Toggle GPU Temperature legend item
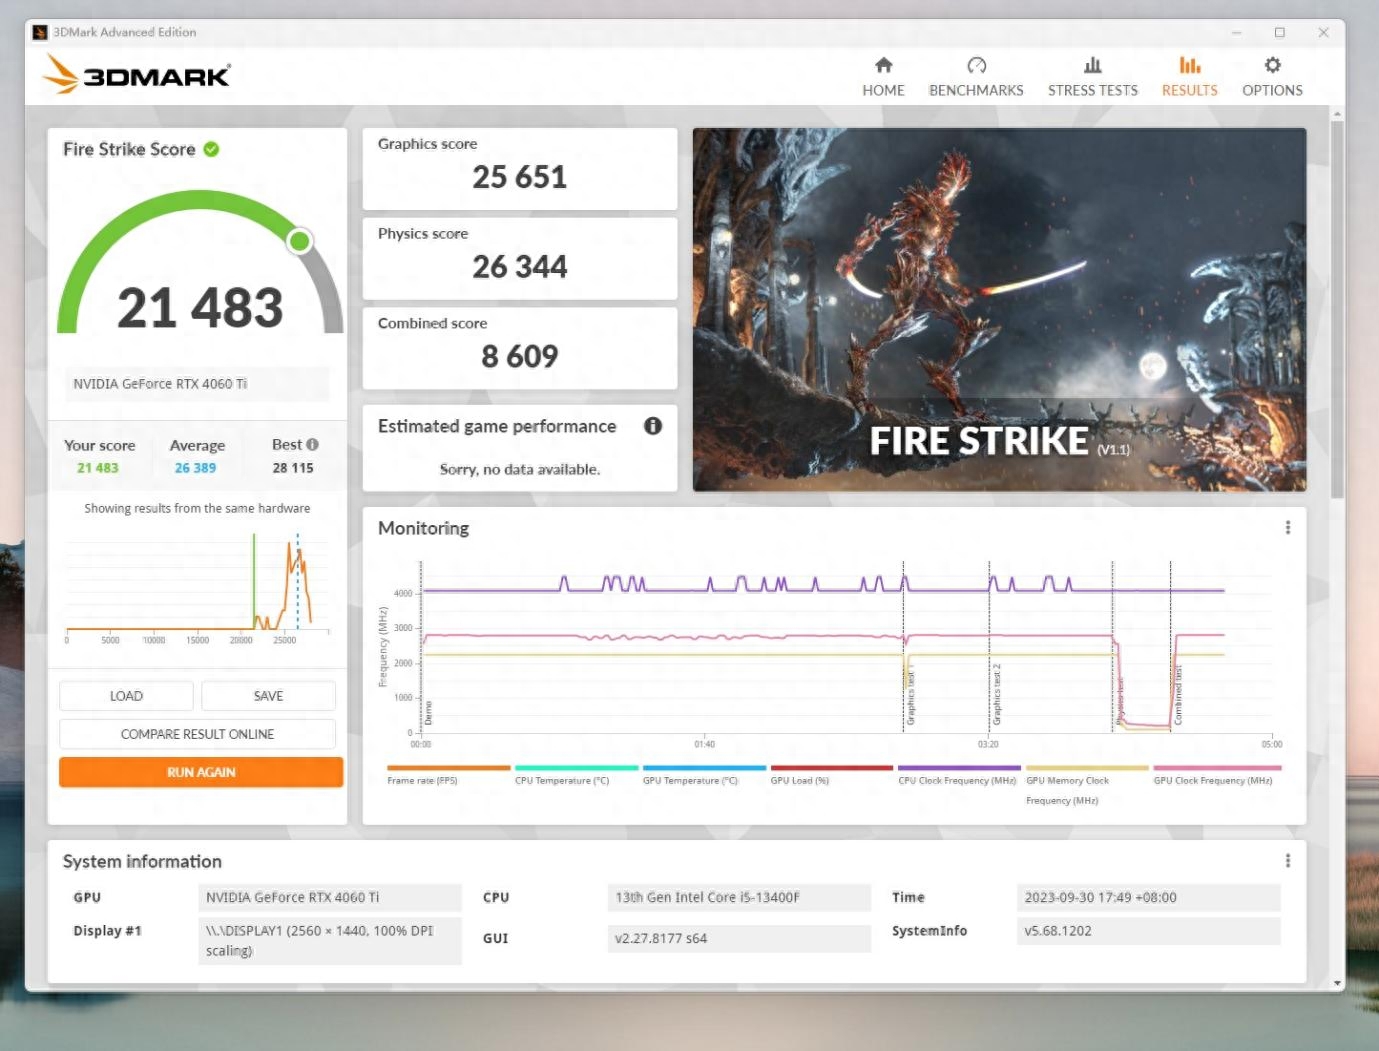The height and width of the screenshot is (1051, 1379). (704, 776)
